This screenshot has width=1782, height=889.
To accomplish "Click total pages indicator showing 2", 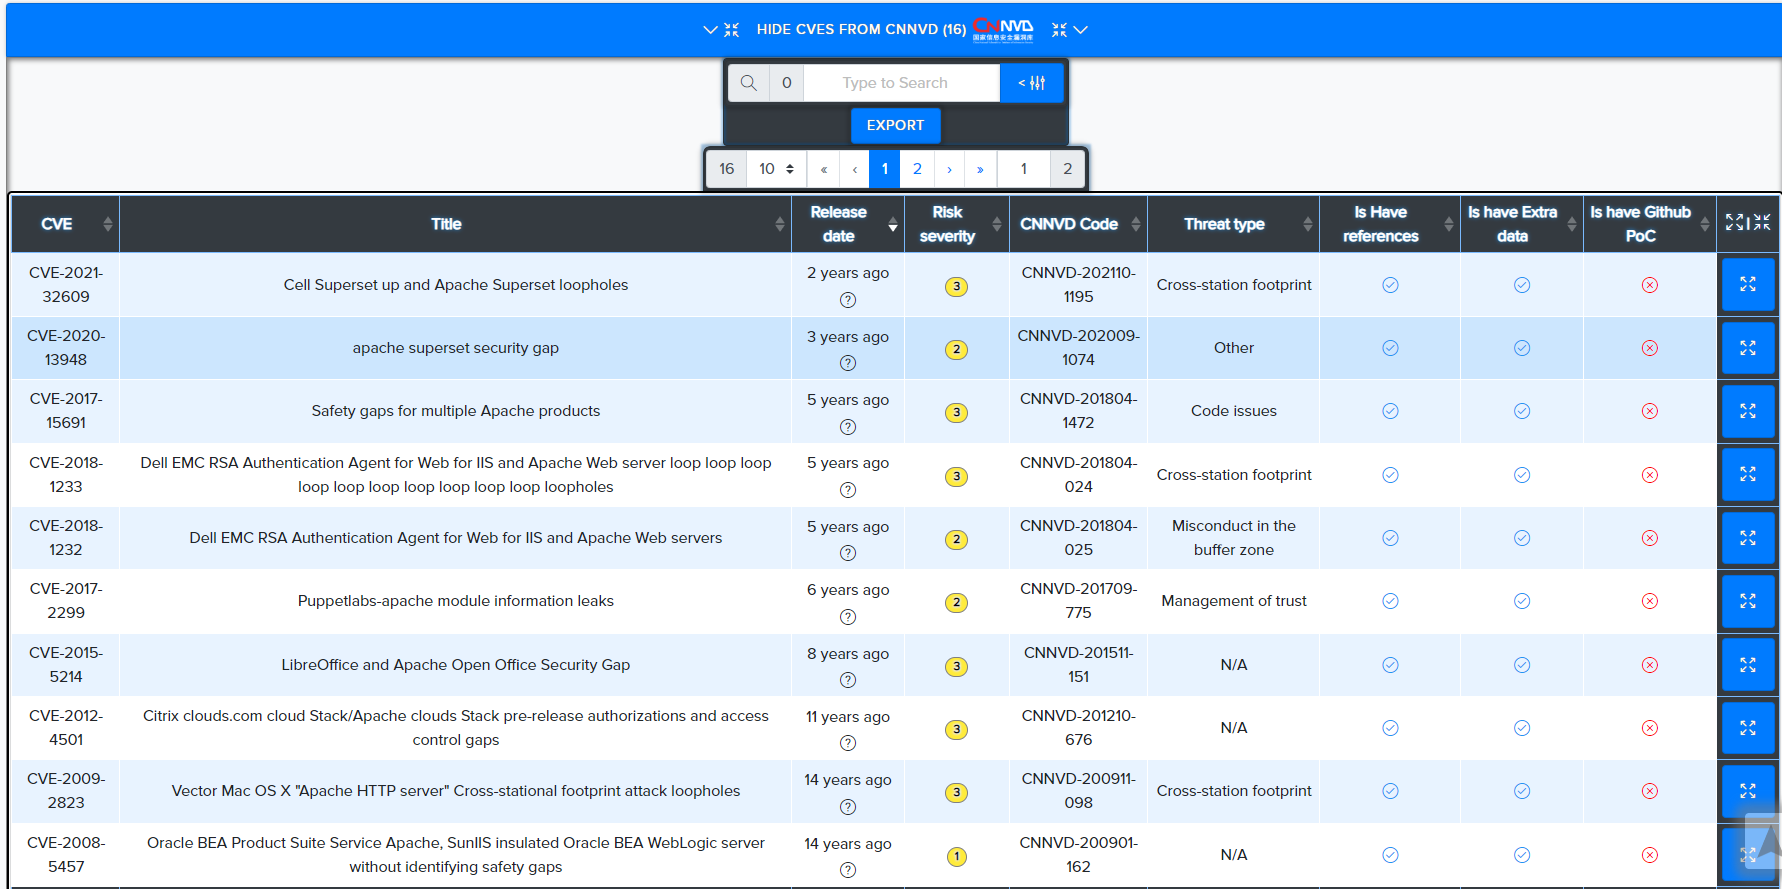I will pyautogui.click(x=1067, y=169).
